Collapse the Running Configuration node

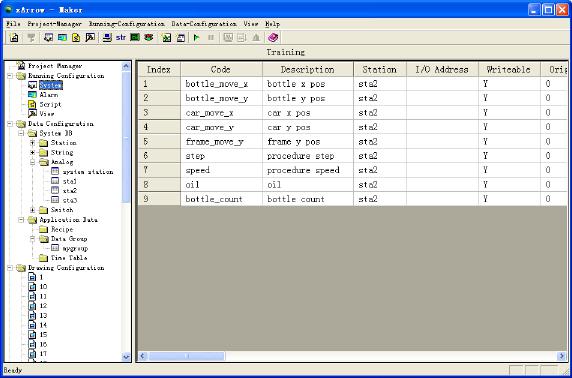[x=10, y=76]
